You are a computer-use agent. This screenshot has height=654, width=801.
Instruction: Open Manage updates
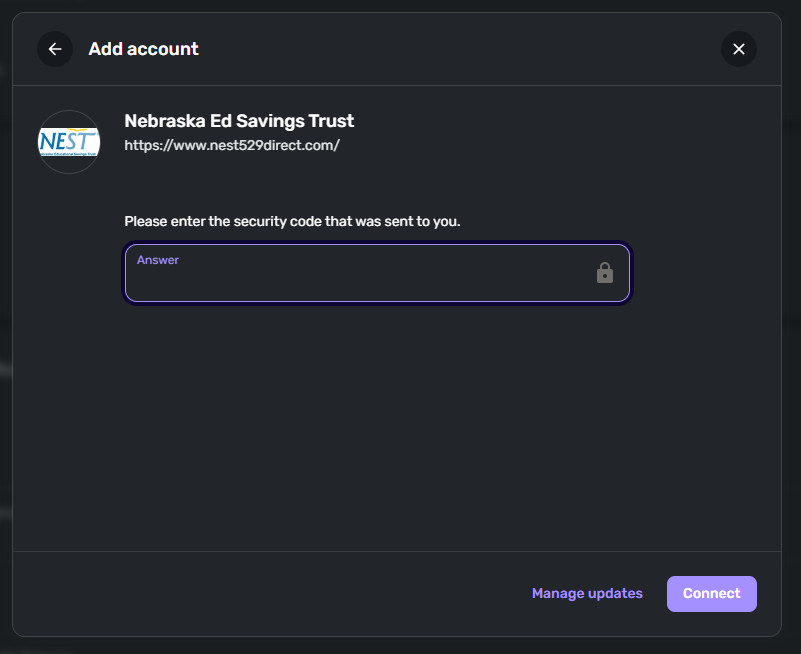coord(587,593)
